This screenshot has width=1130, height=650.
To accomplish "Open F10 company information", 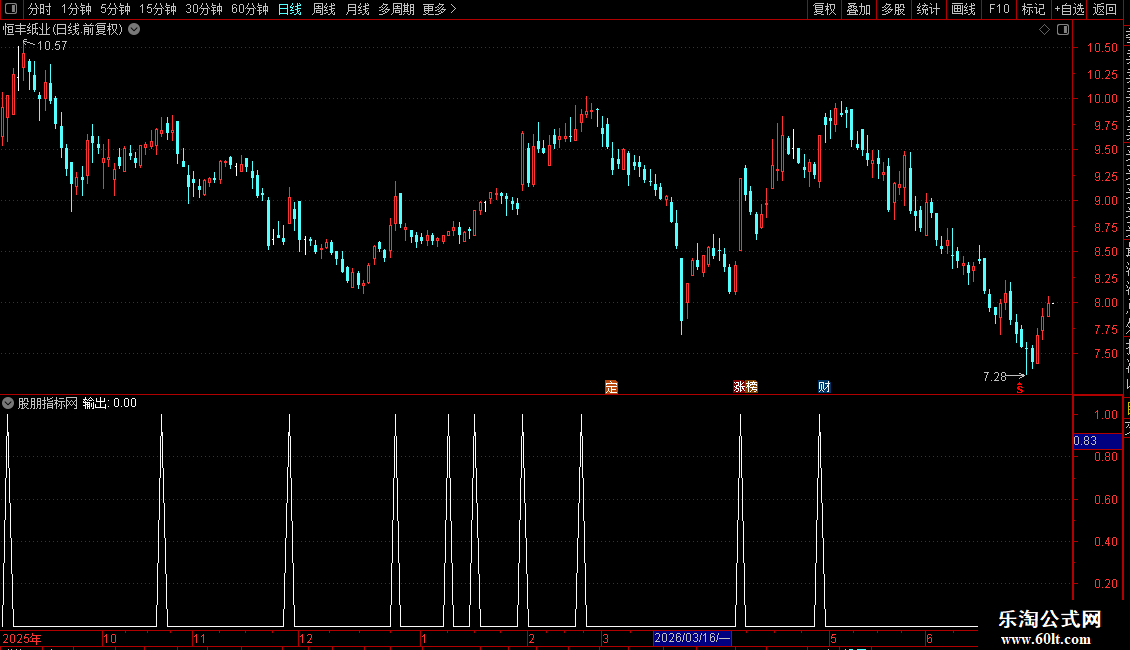I will (999, 9).
